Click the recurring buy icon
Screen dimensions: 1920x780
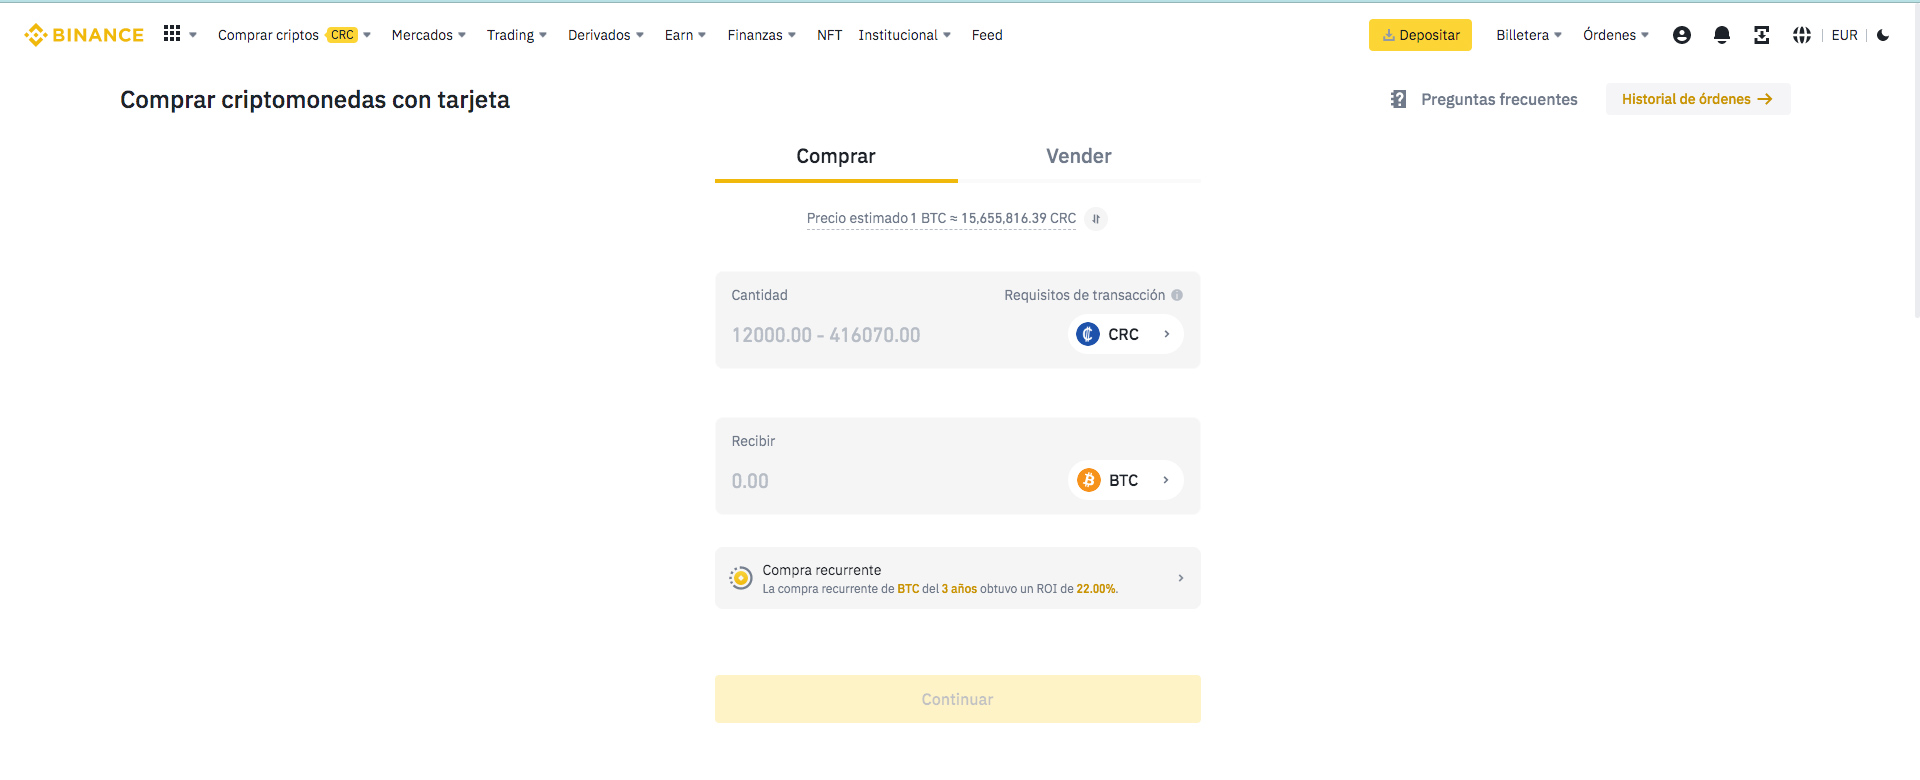(741, 577)
